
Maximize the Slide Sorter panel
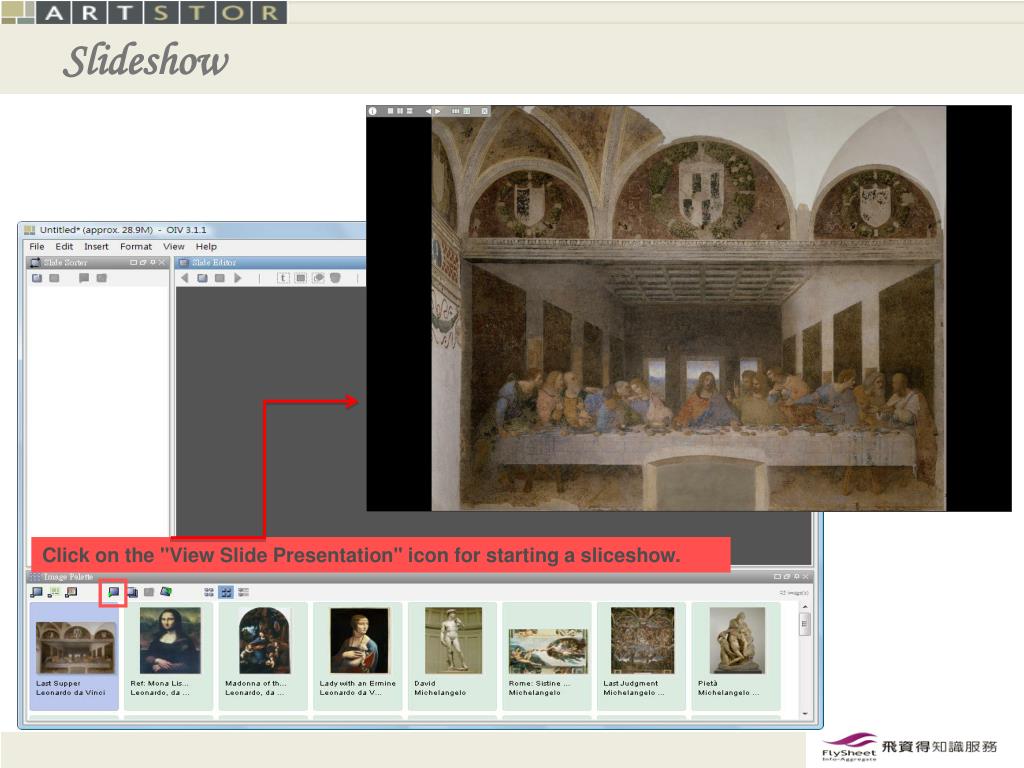pyautogui.click(x=133, y=263)
